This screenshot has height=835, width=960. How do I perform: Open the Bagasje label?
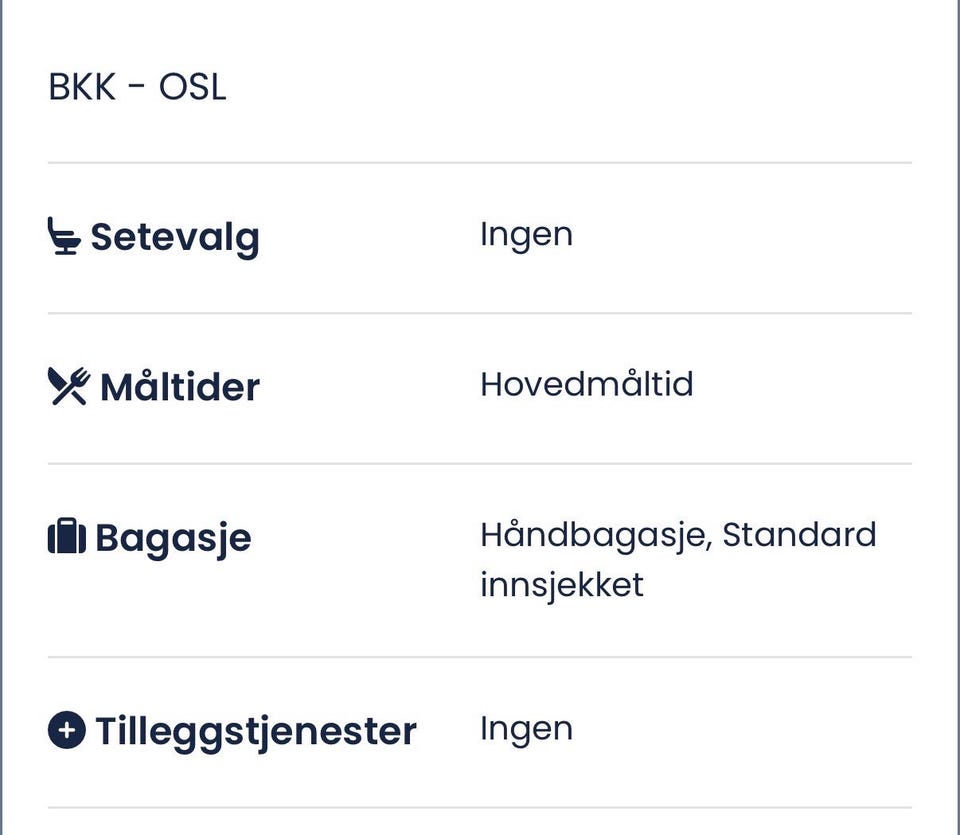tap(173, 538)
